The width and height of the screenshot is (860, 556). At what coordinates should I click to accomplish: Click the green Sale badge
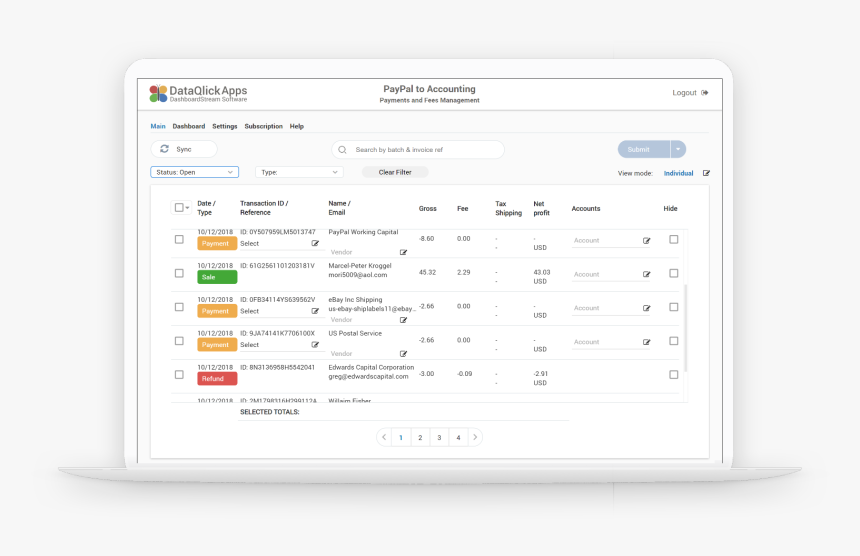pyautogui.click(x=217, y=277)
